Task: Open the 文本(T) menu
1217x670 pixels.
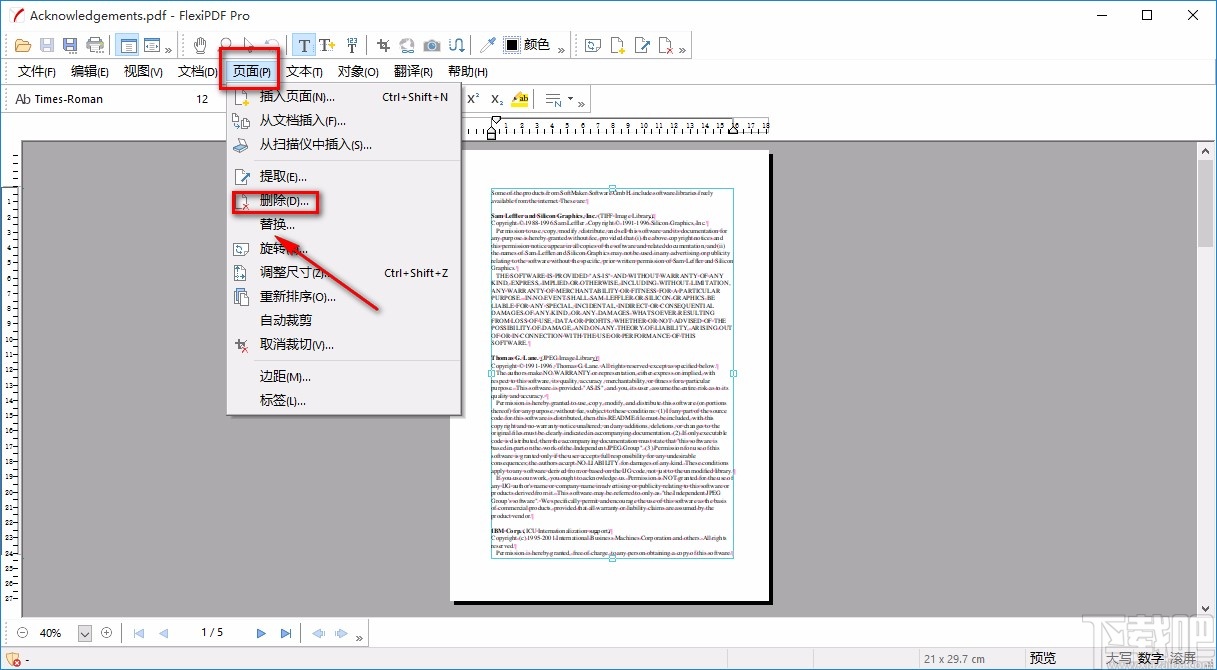Action: click(x=303, y=72)
